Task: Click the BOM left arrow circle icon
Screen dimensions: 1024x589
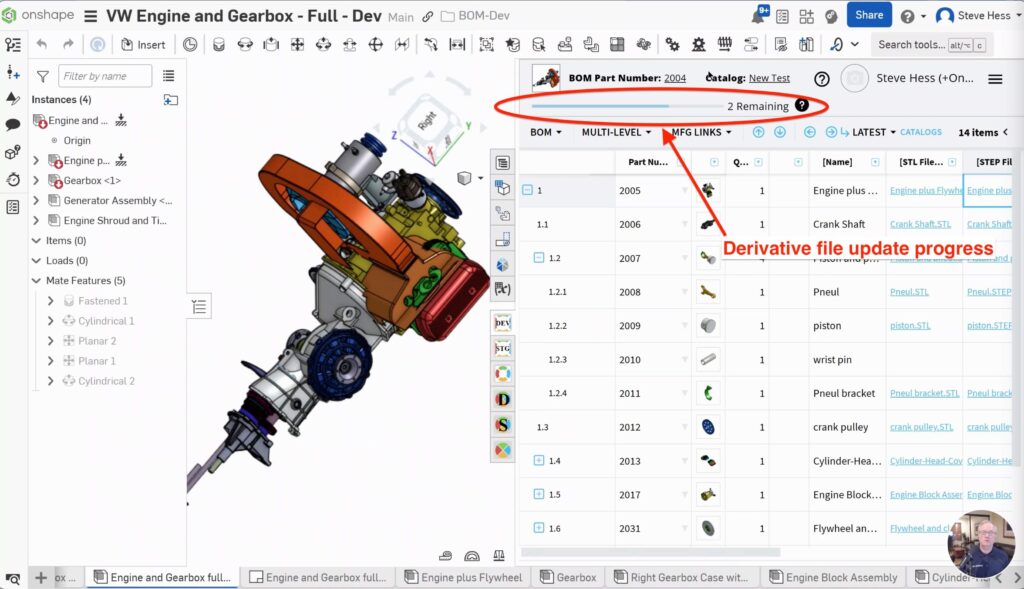Action: (x=810, y=132)
